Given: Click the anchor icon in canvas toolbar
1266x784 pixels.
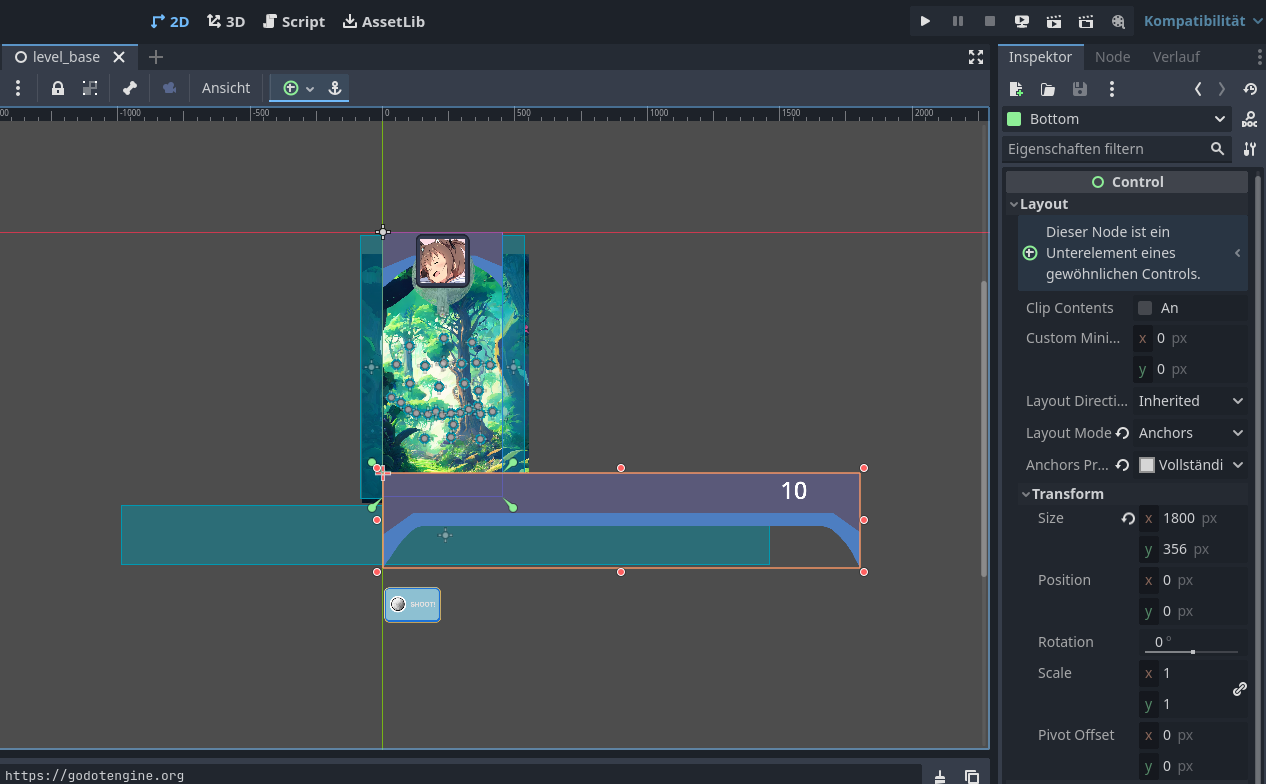Looking at the screenshot, I should [x=335, y=88].
